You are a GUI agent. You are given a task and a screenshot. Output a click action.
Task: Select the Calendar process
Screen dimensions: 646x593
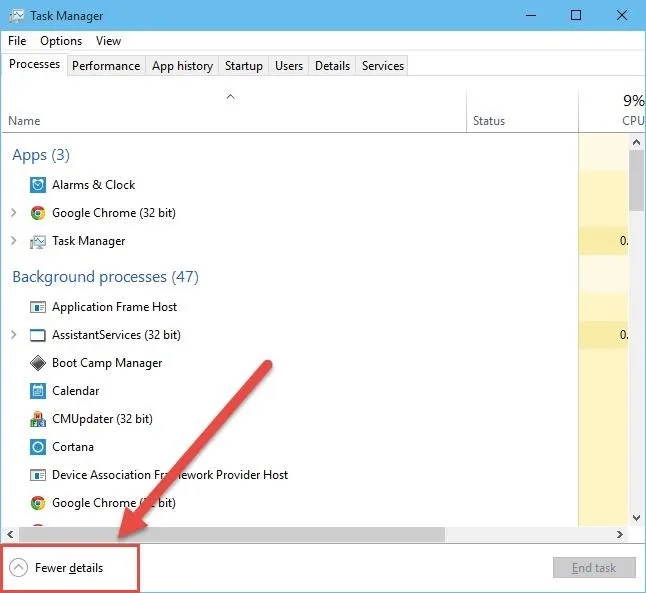pyautogui.click(x=75, y=391)
